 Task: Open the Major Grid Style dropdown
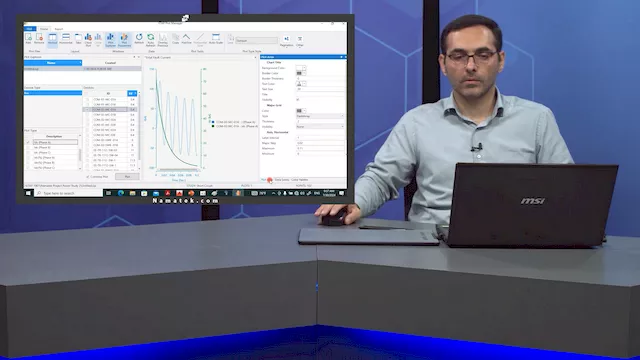[320, 116]
